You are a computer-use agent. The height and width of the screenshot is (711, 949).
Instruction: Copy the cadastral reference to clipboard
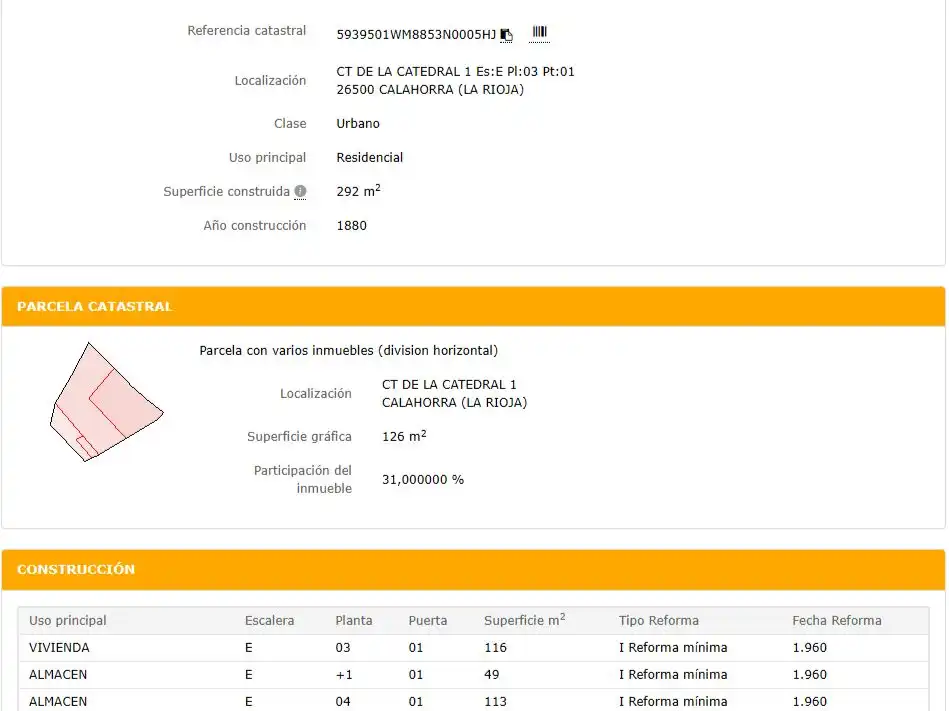[507, 35]
